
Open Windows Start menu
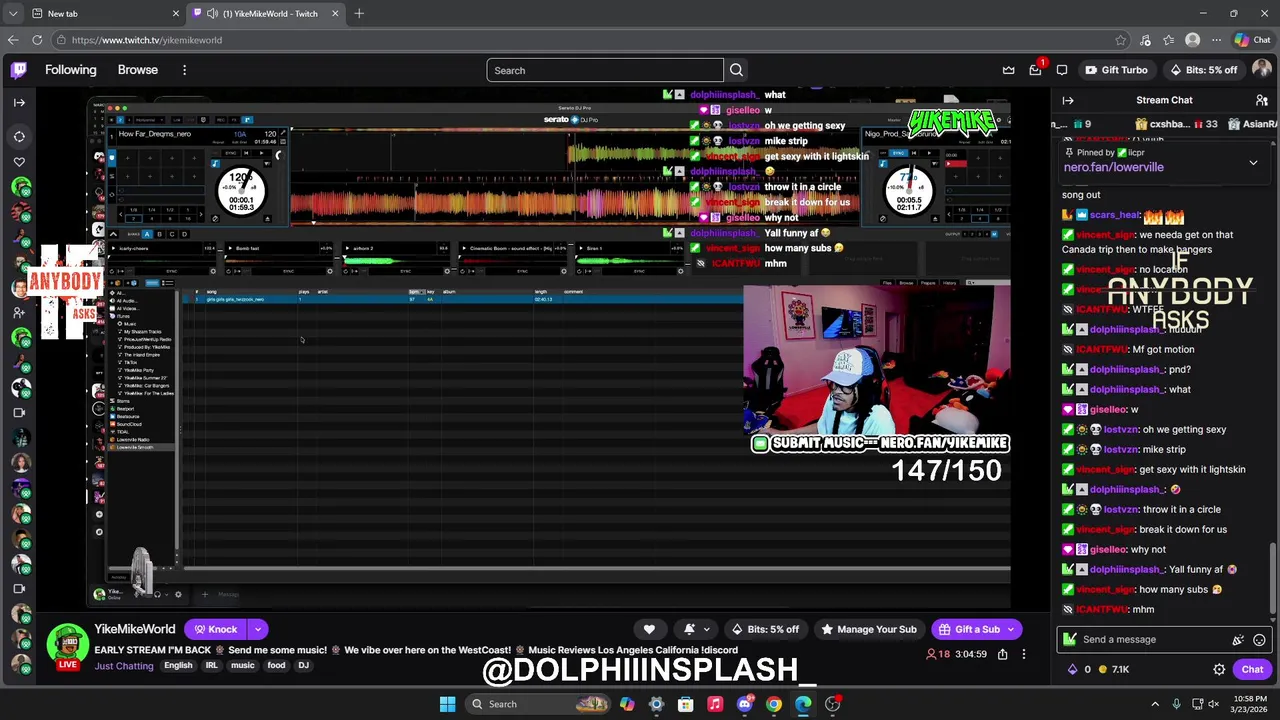(448, 704)
